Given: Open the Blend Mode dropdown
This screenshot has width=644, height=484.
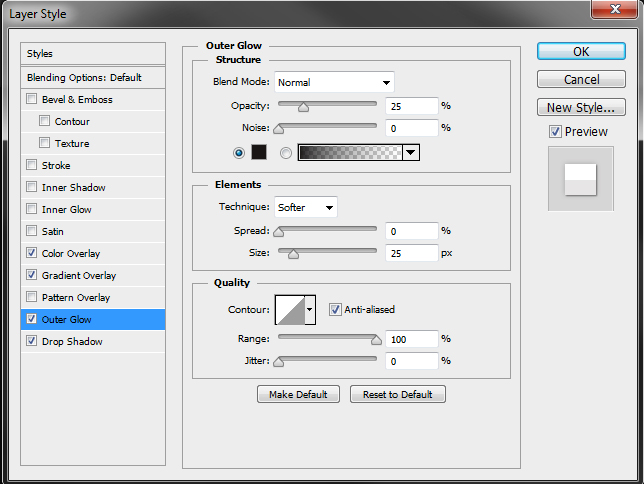Looking at the screenshot, I should coord(334,82).
